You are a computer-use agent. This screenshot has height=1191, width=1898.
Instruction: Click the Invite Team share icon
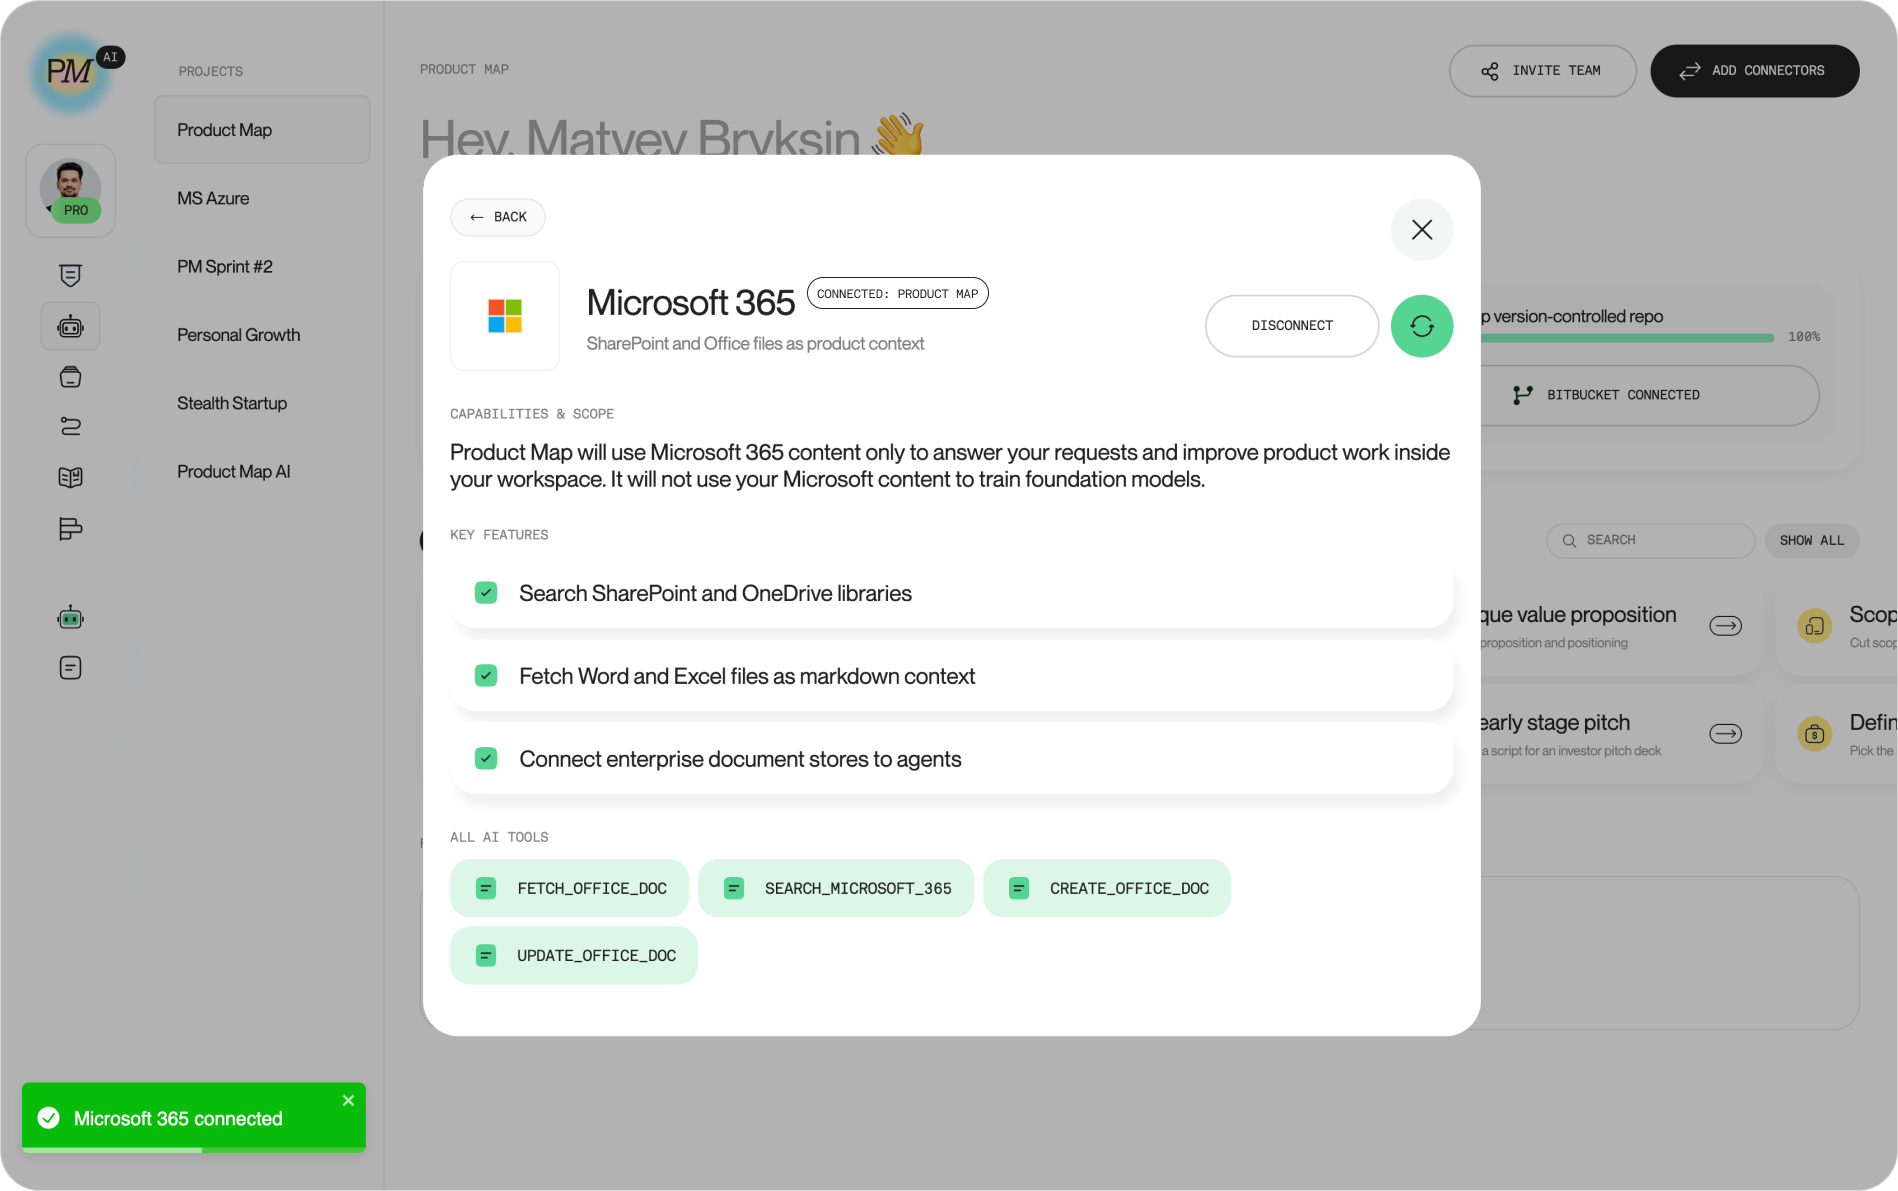click(1489, 71)
